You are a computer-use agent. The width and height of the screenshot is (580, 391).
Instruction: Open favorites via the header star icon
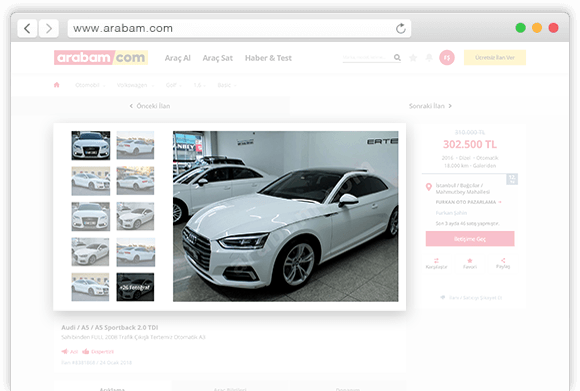[x=413, y=58]
